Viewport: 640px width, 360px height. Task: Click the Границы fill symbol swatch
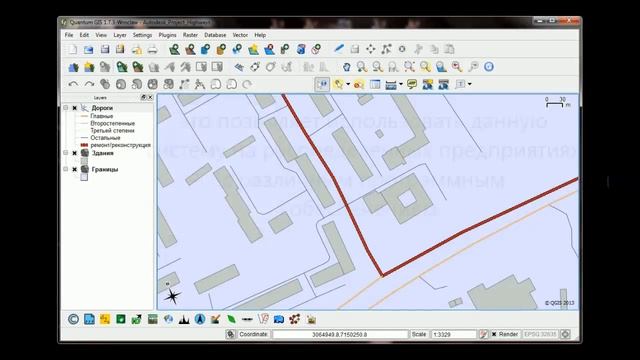(84, 177)
